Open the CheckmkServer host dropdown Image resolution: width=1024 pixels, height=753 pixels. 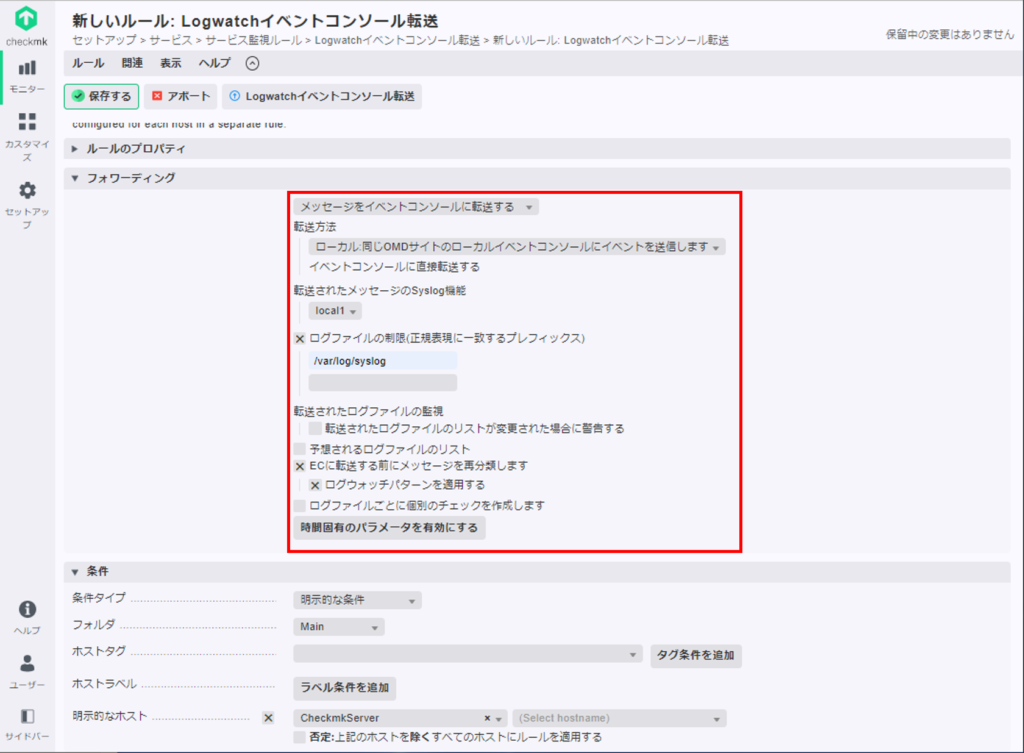[x=400, y=718]
